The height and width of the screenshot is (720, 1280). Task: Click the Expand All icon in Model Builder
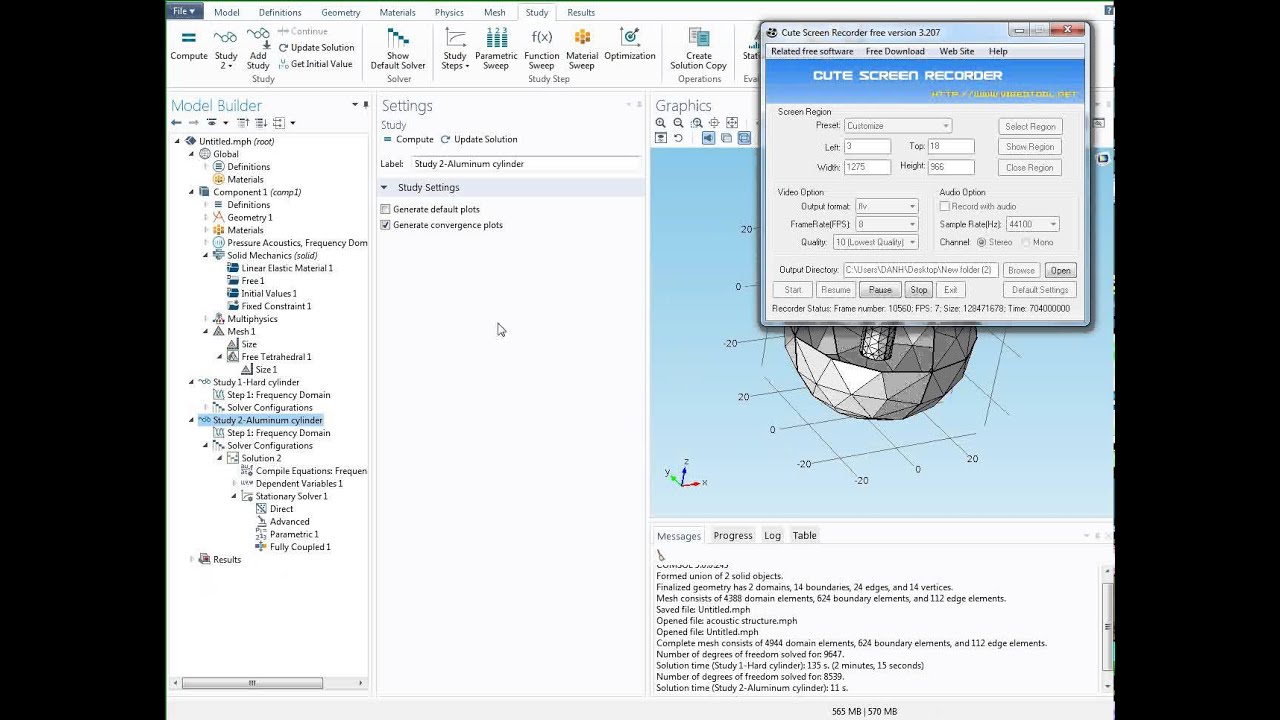pyautogui.click(x=260, y=123)
